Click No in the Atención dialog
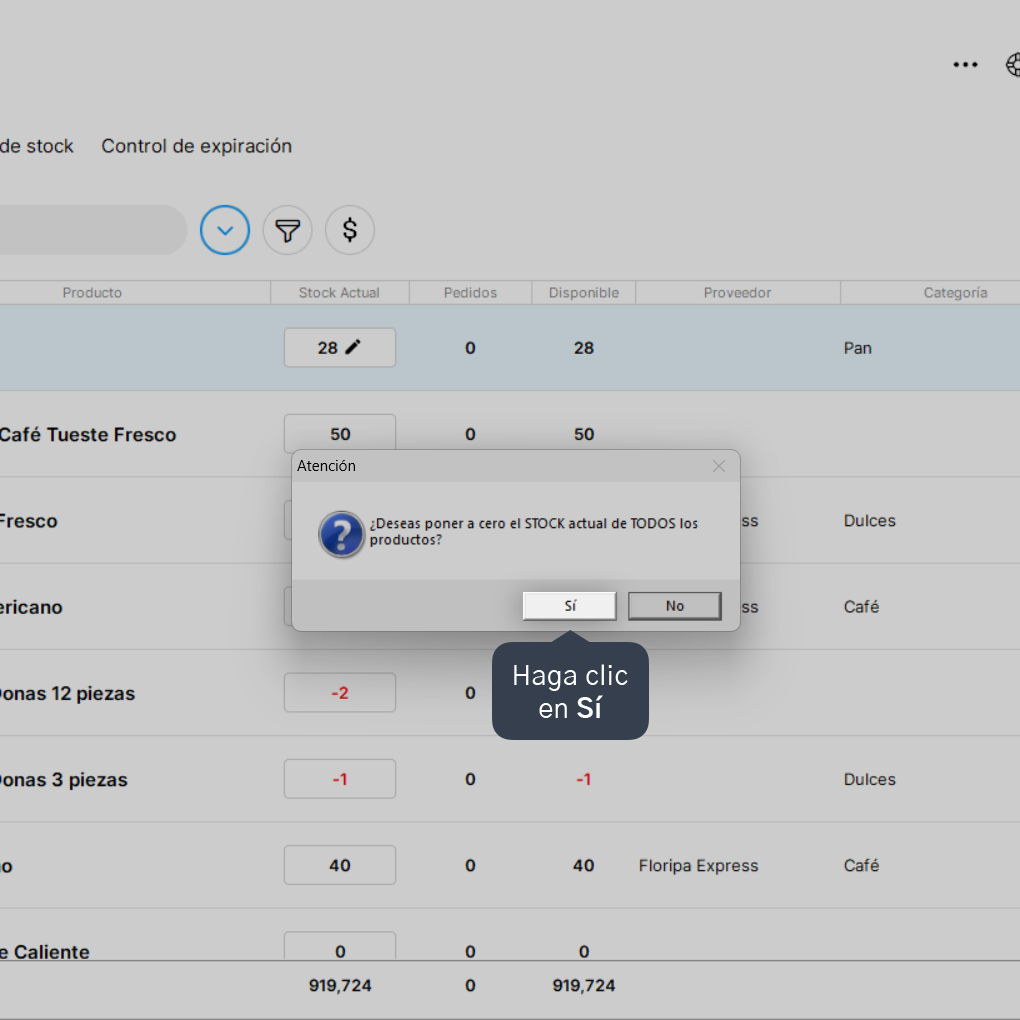The image size is (1020, 1020). [675, 606]
